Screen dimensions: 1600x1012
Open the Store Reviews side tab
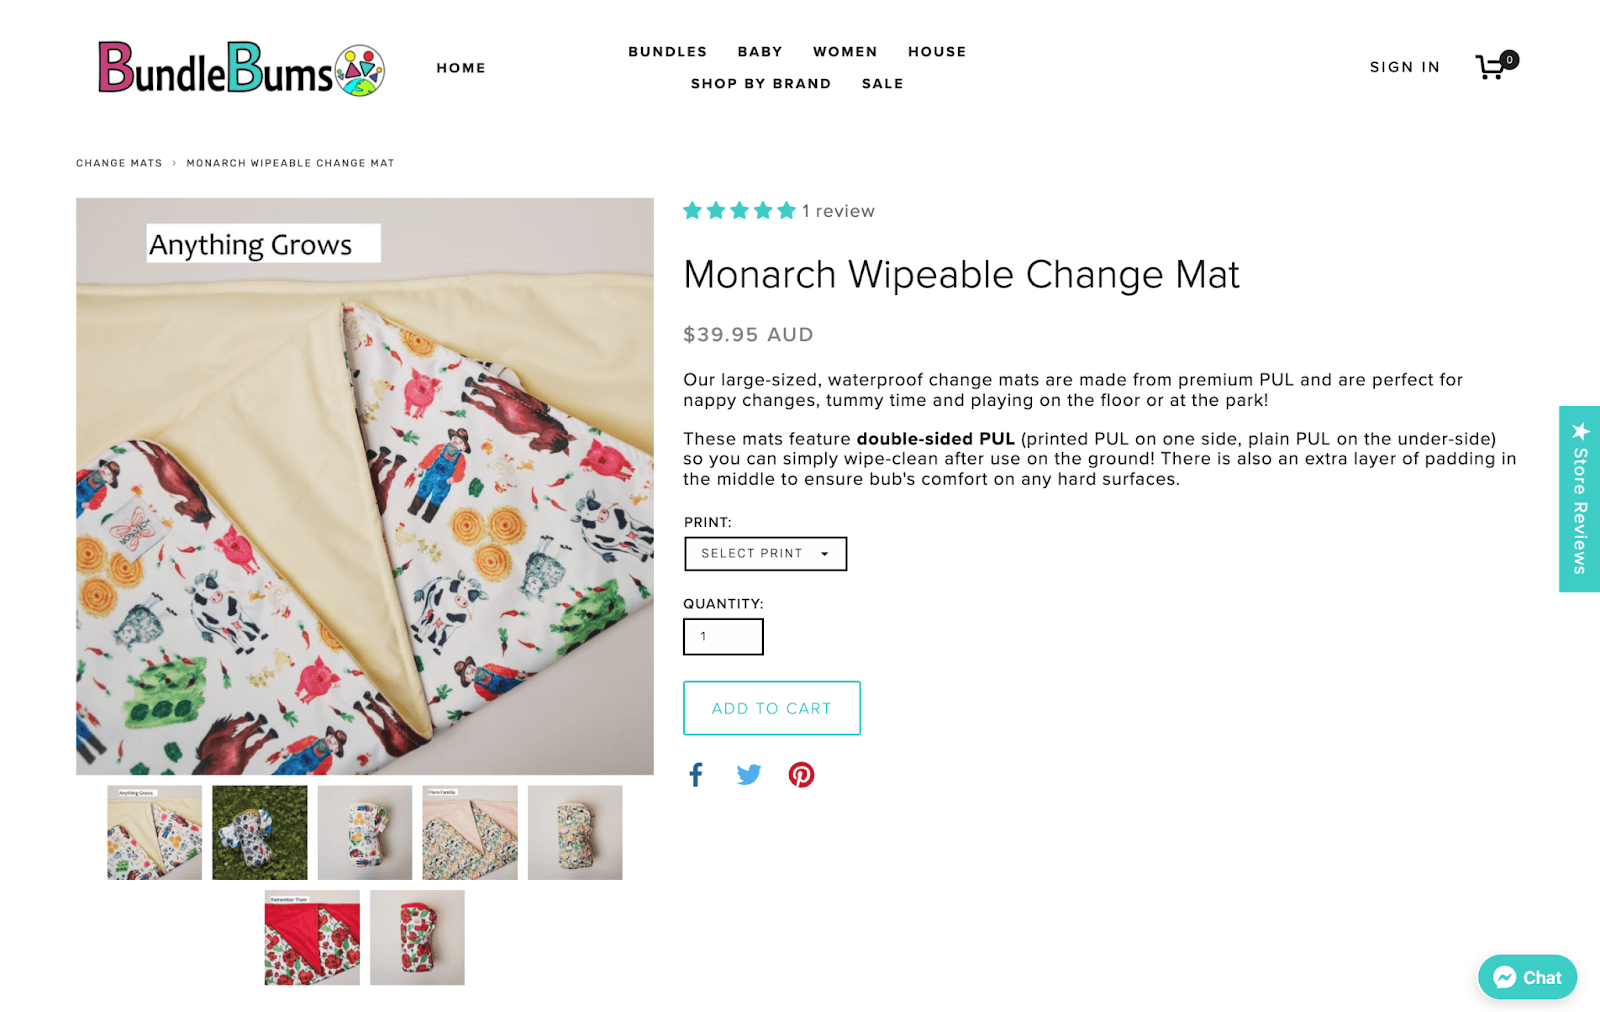click(1579, 499)
